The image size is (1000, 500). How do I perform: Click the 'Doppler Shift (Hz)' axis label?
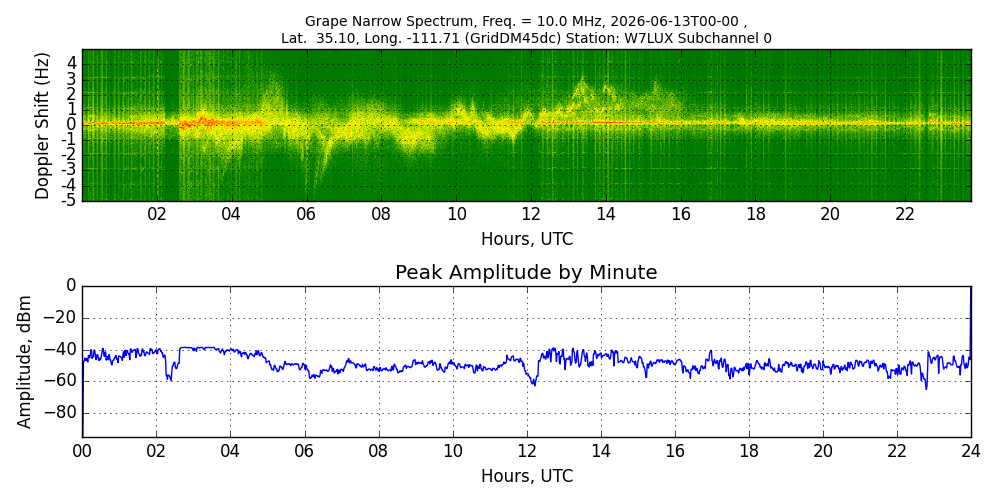pyautogui.click(x=42, y=125)
